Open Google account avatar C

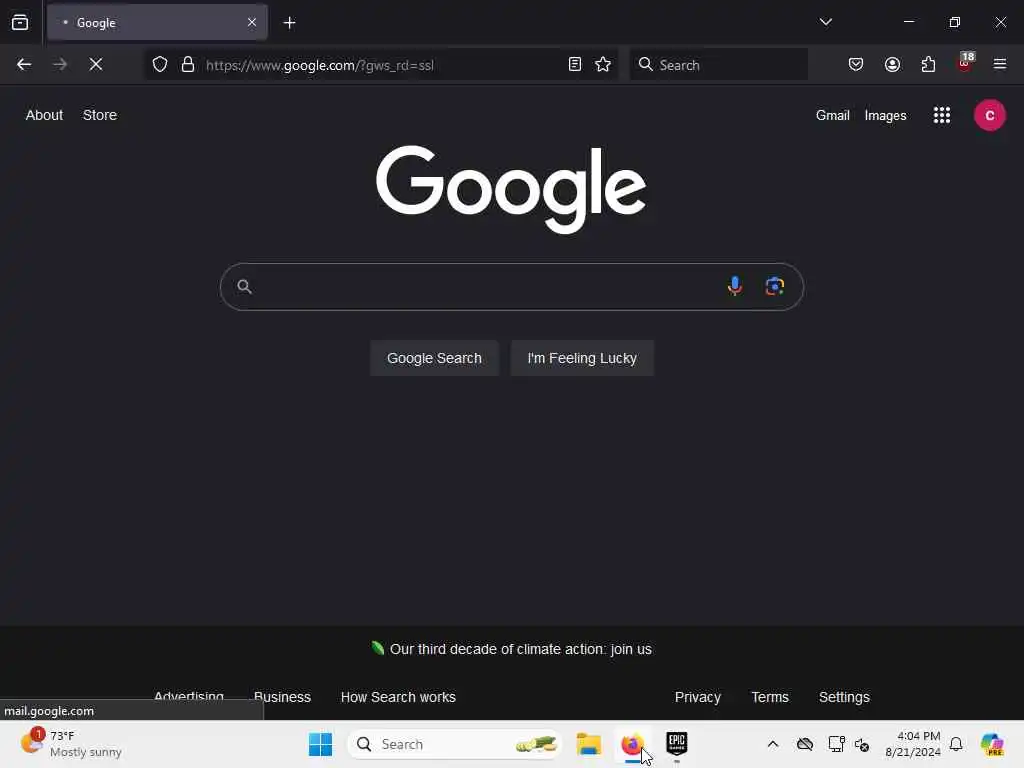point(989,116)
